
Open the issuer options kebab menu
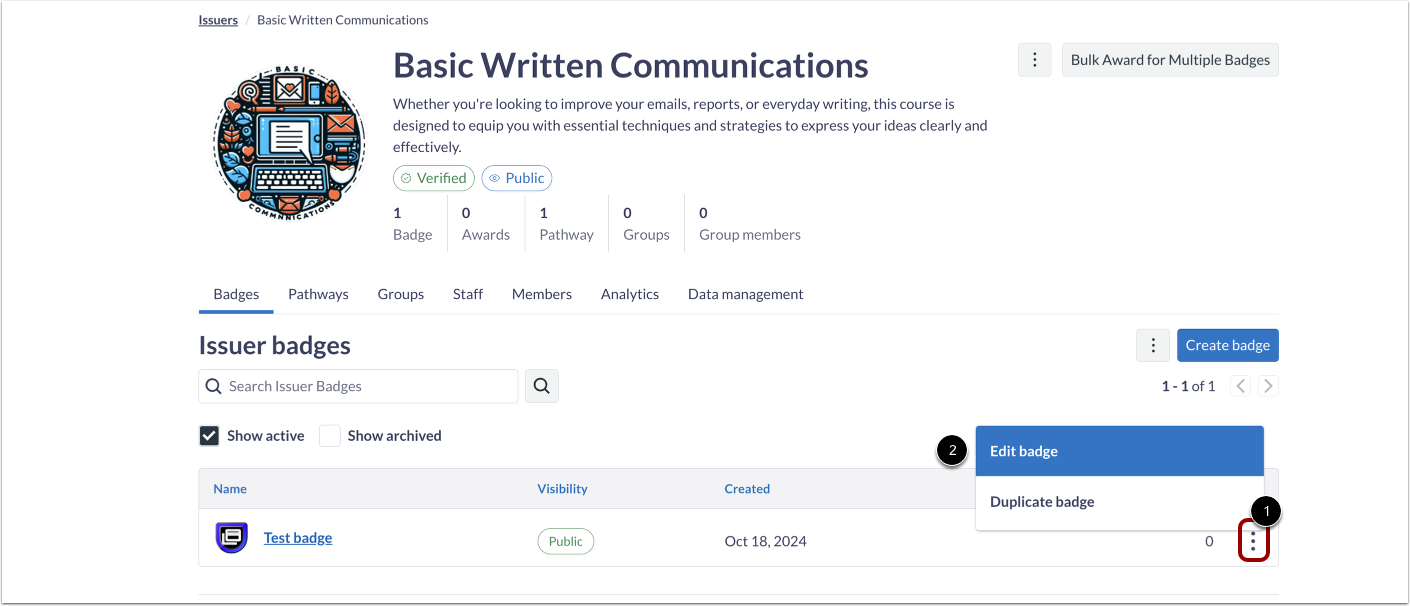1034,60
